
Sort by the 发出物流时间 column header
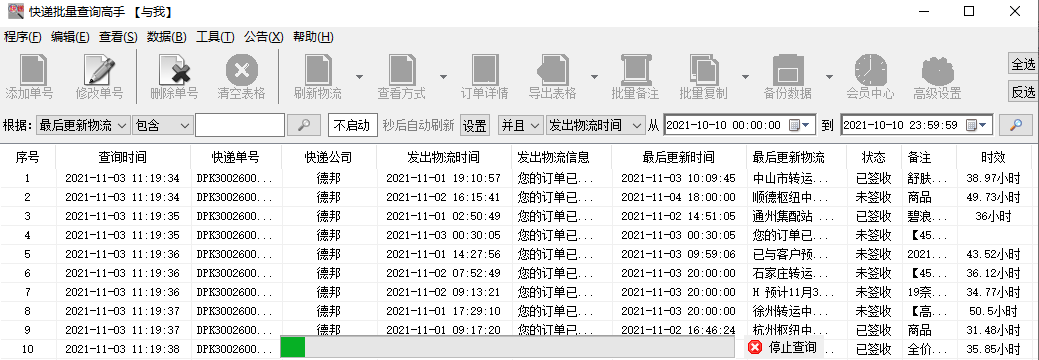(443, 157)
